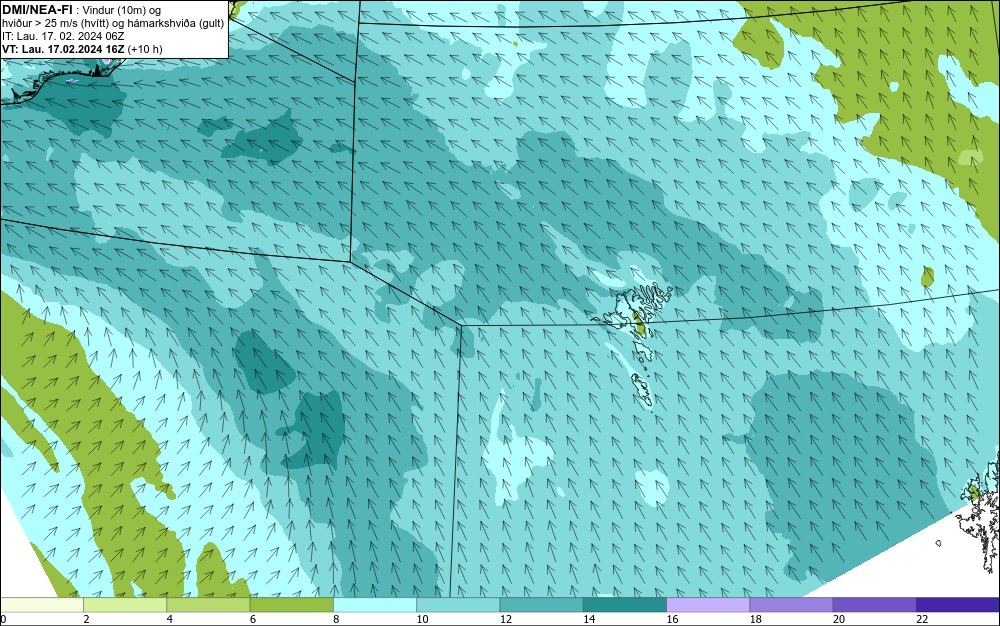Click the 'Vindur (10m) og' label
1000x626 pixels.
[122, 10]
